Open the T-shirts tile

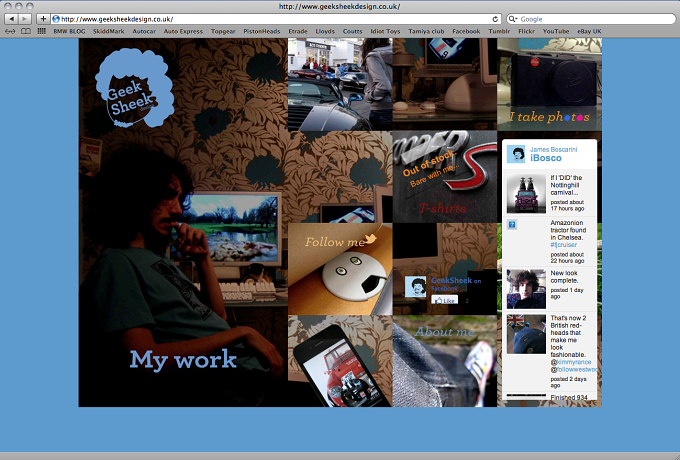[x=445, y=176]
